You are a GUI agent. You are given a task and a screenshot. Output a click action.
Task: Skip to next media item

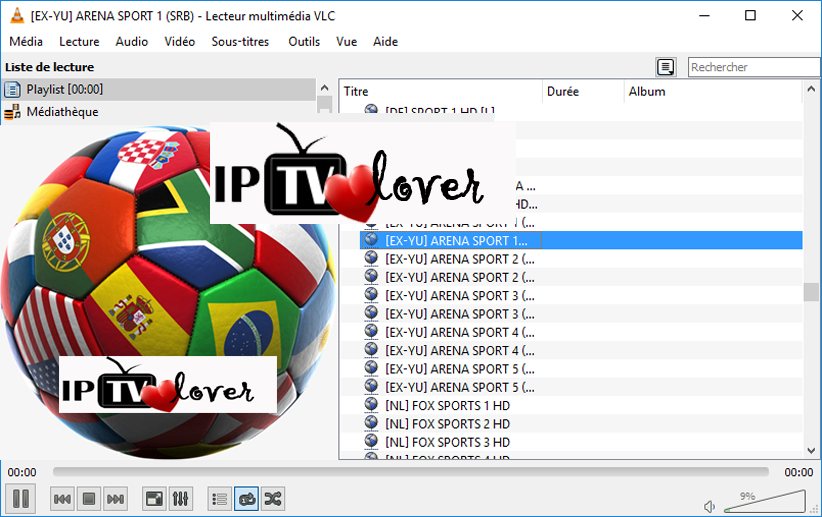(x=115, y=499)
